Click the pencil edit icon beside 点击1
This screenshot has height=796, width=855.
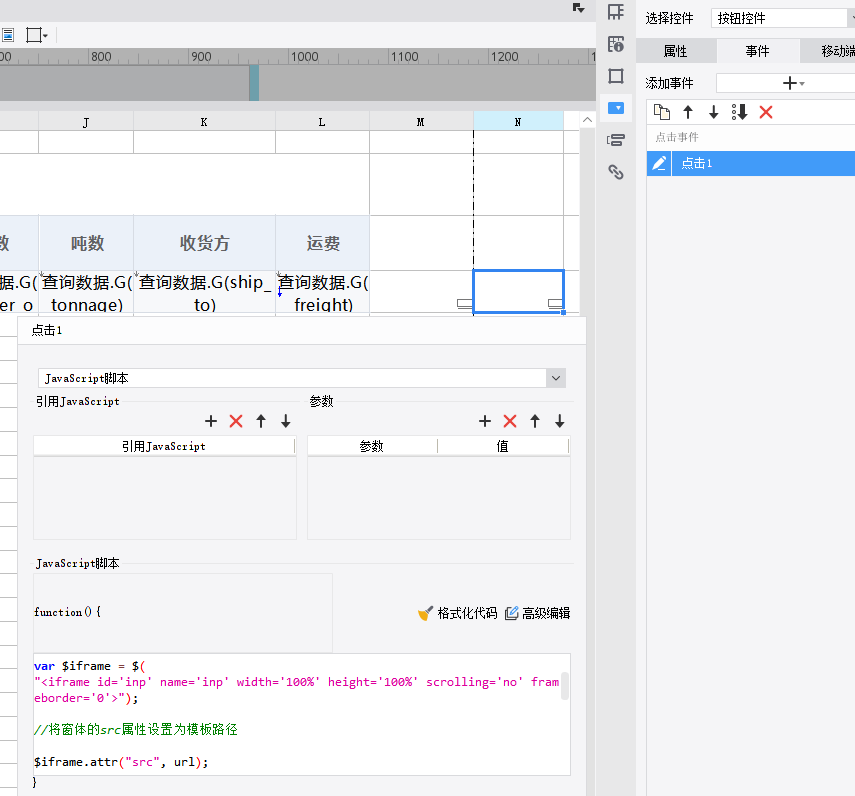(x=659, y=163)
